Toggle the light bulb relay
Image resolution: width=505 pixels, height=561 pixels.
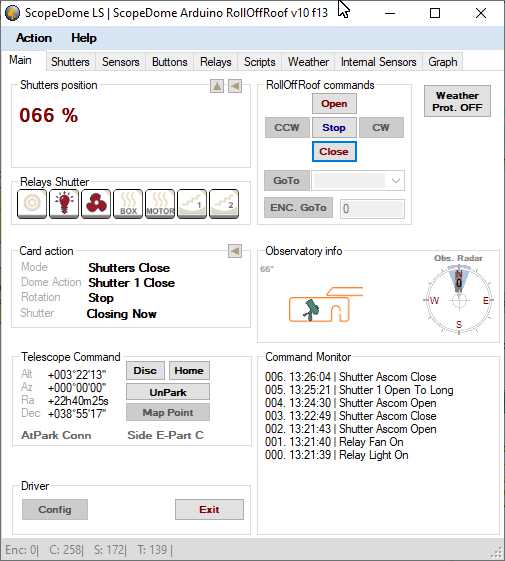pyautogui.click(x=64, y=204)
